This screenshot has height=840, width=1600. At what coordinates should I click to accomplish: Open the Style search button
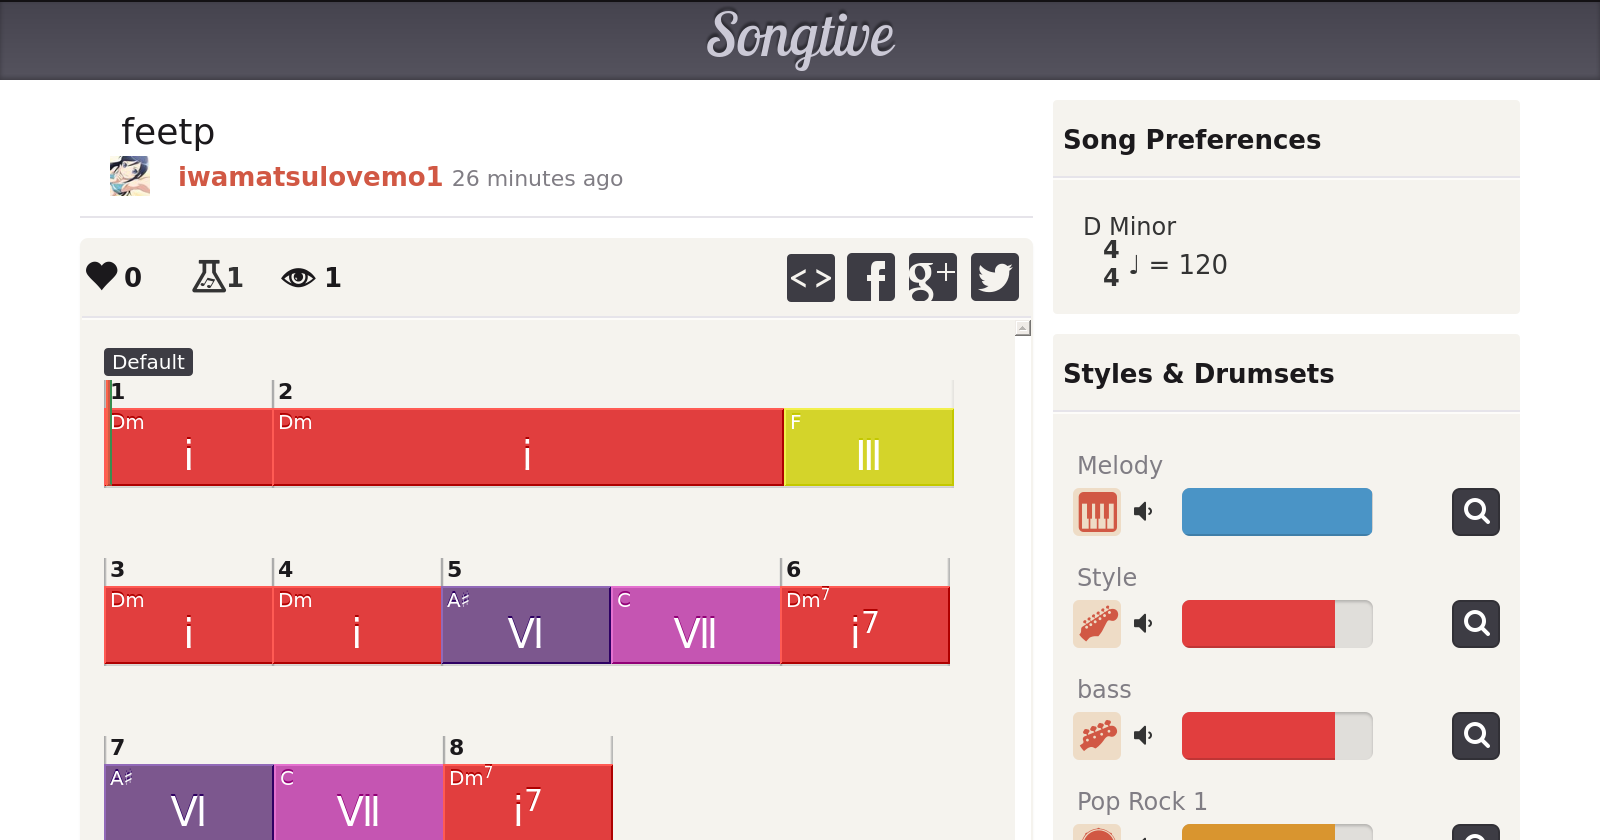1475,624
